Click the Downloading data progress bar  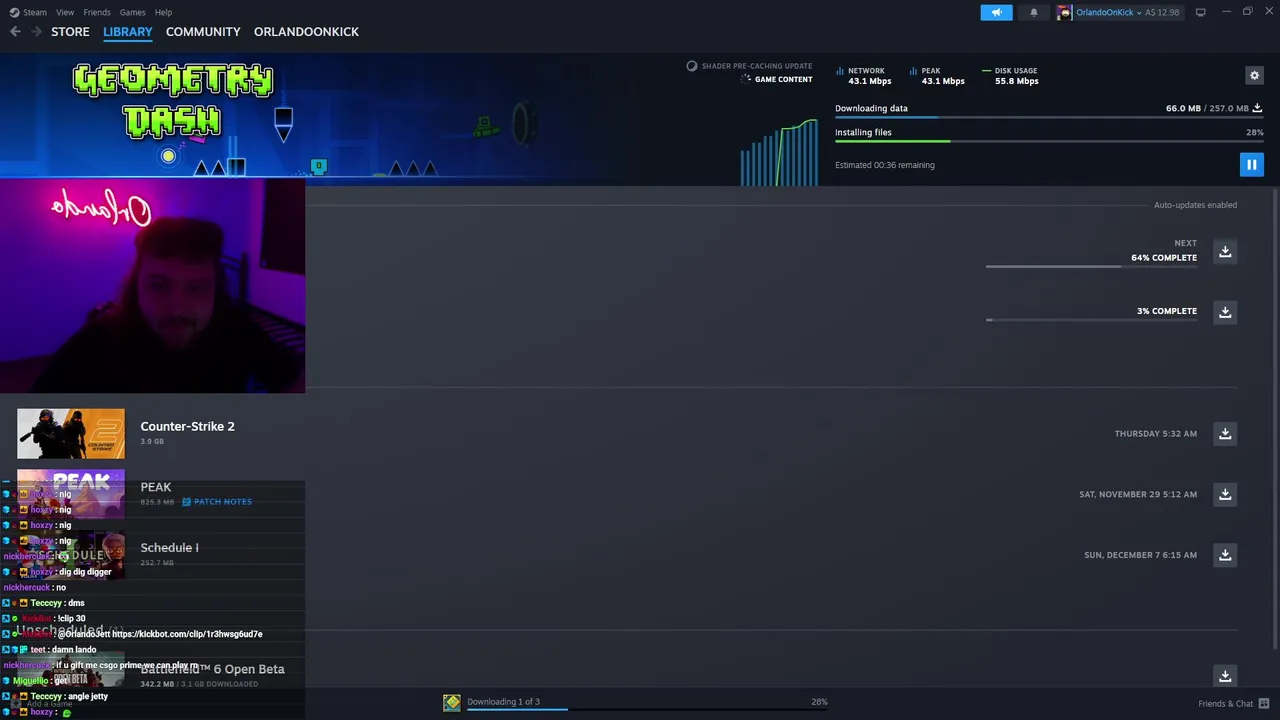(1049, 118)
